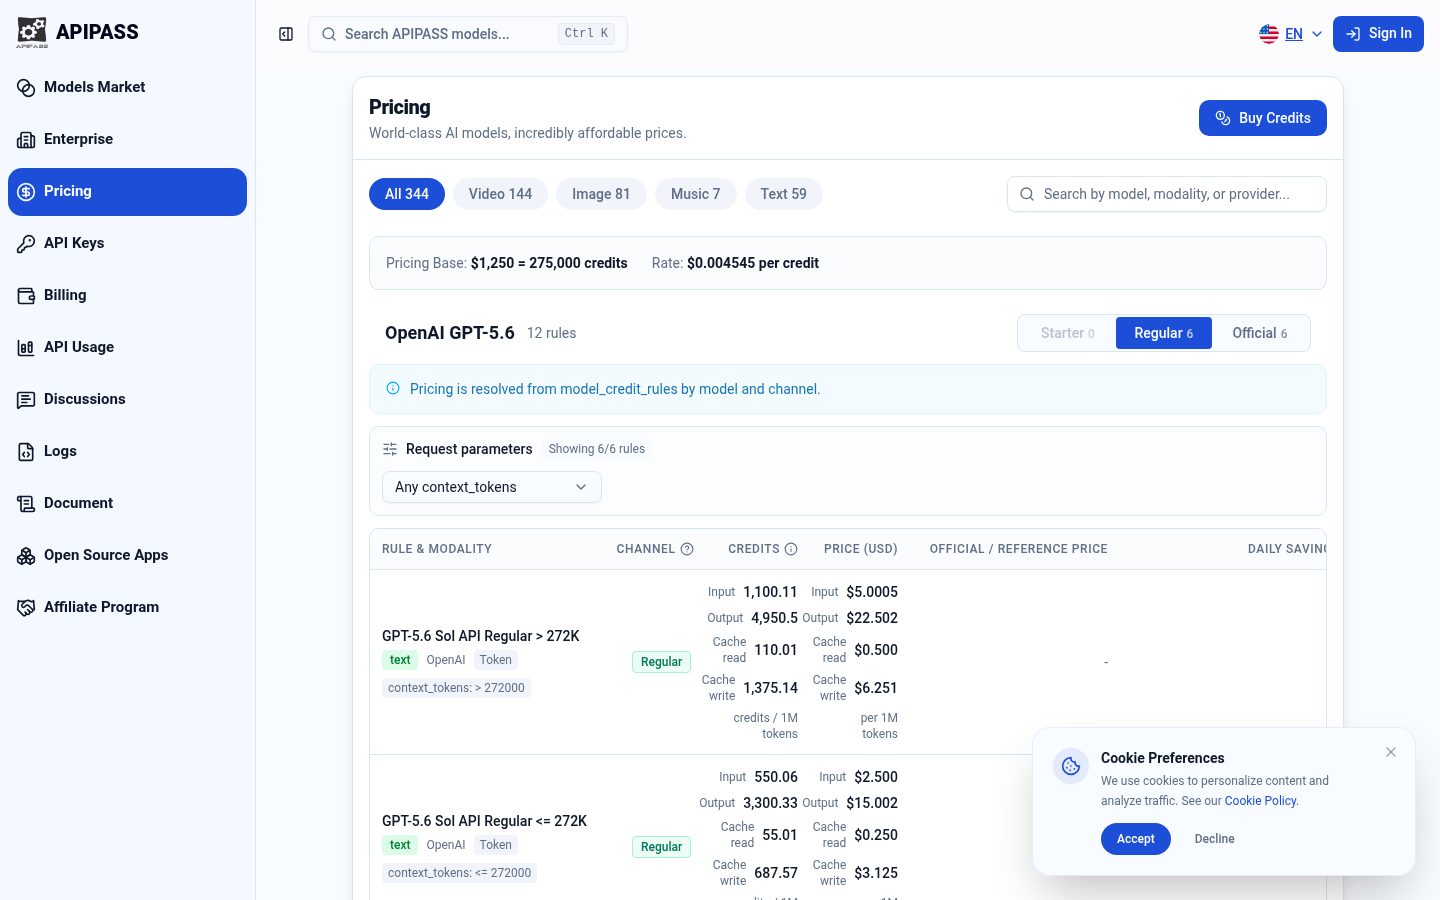Filter by Image 81 tab

(x=601, y=194)
